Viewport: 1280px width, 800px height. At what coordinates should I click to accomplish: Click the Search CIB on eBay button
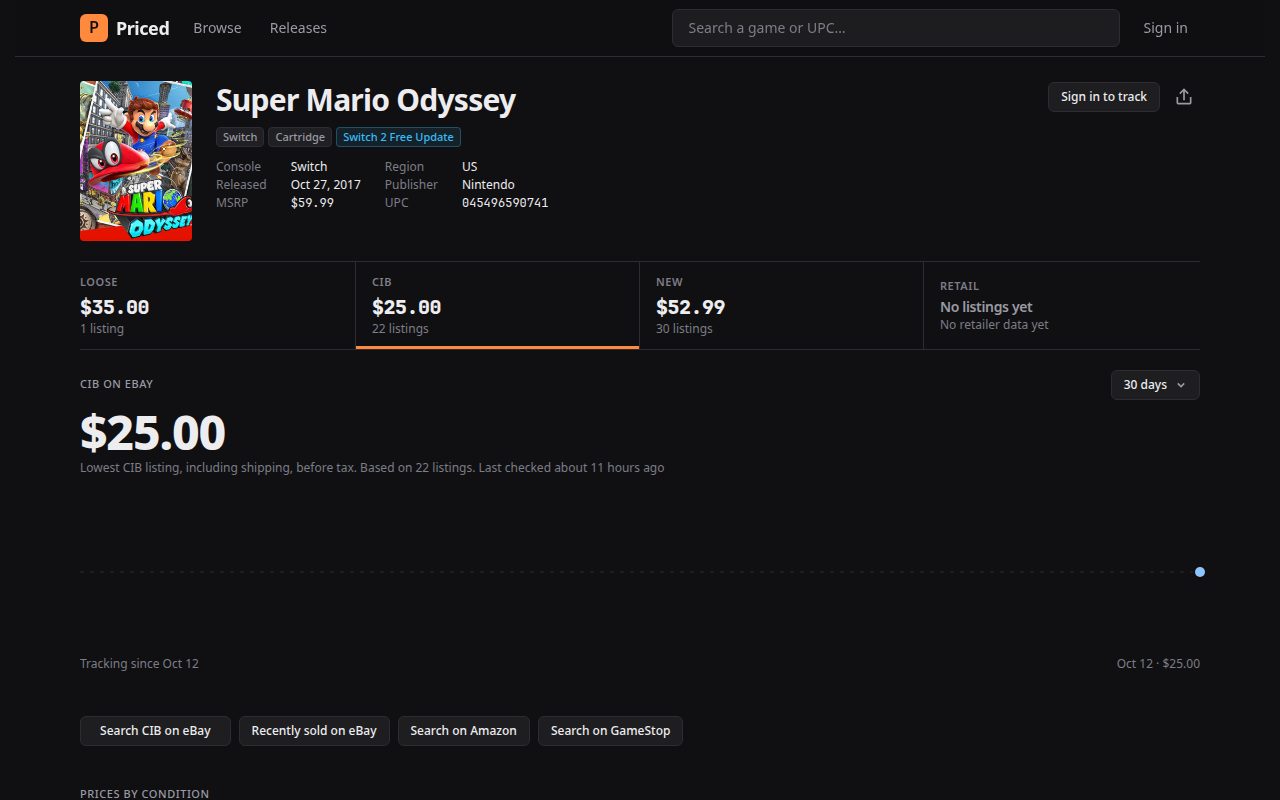(155, 731)
